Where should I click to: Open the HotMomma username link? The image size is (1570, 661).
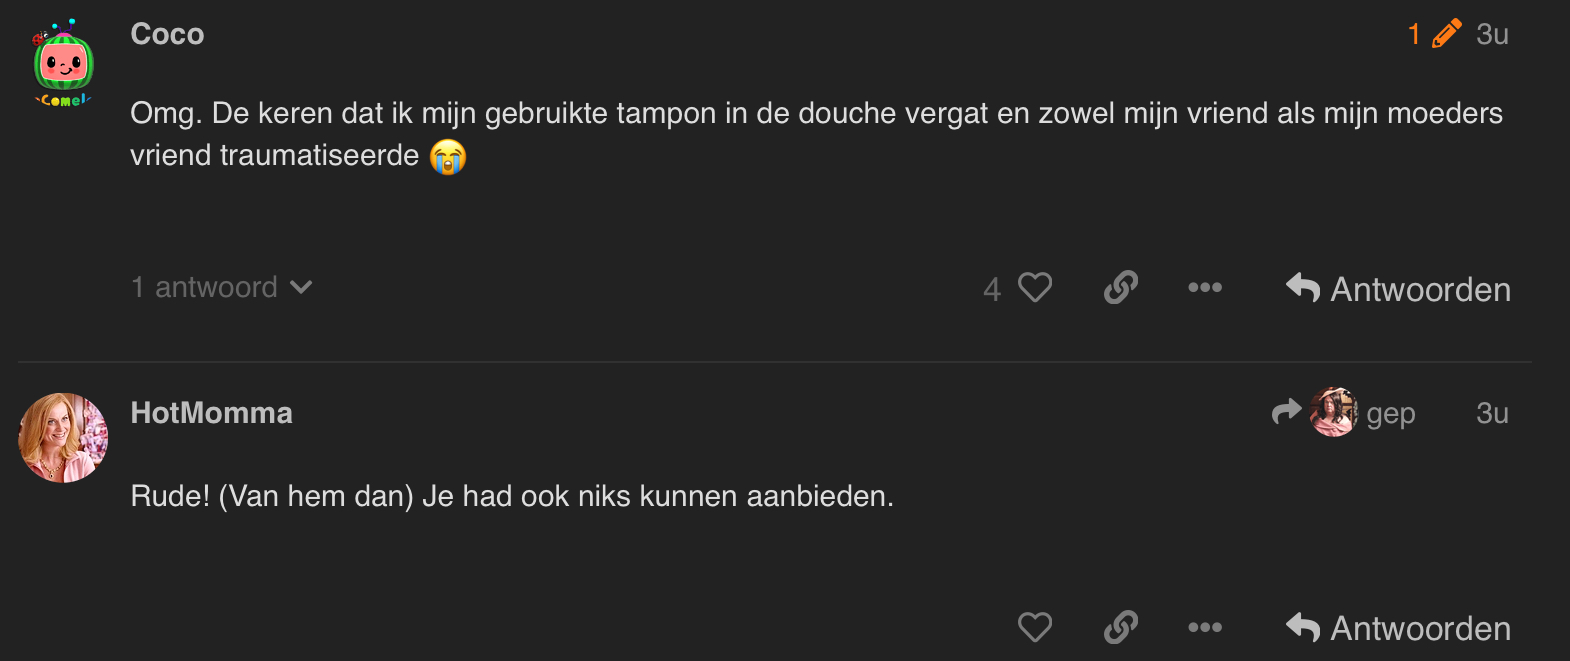click(211, 413)
